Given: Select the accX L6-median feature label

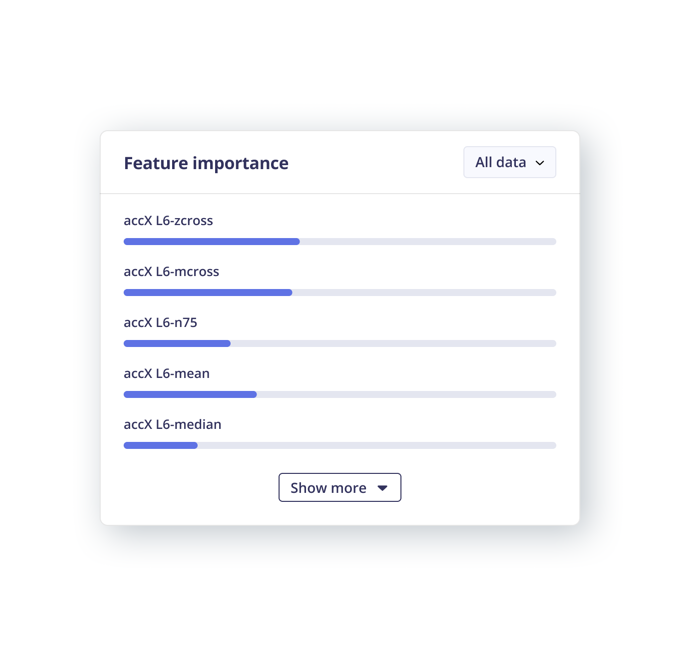Looking at the screenshot, I should (x=172, y=424).
